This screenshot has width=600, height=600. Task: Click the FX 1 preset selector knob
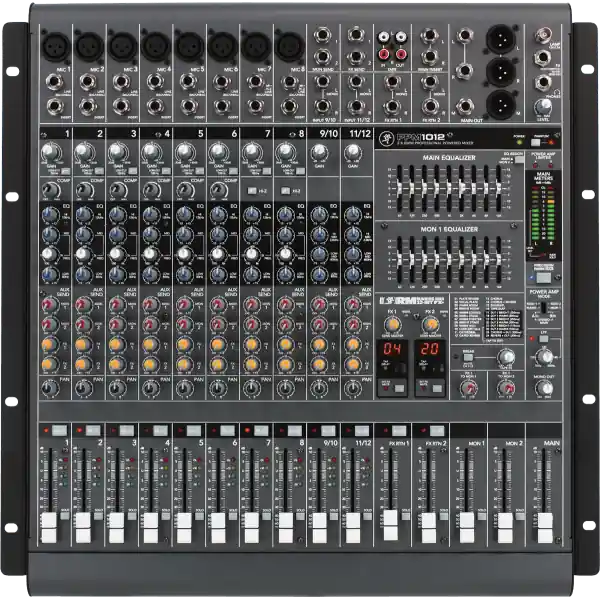(392, 325)
